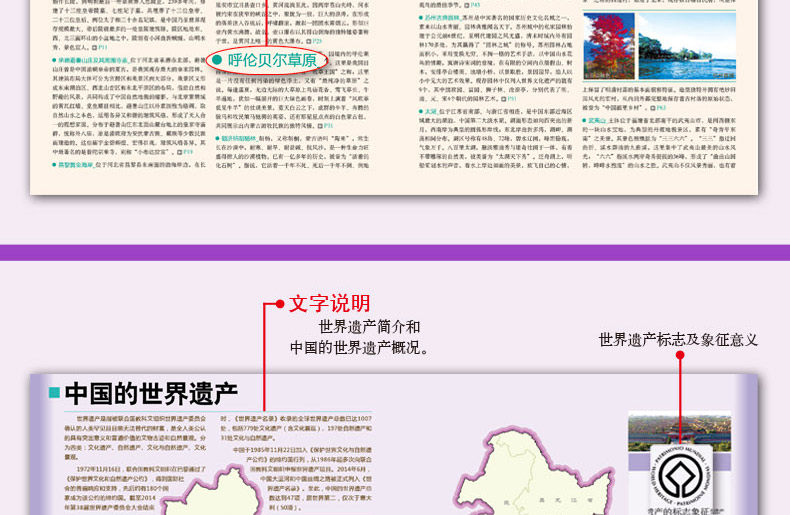
Task: Click the 中国的世界遗产 section heading
Action: [x=151, y=394]
